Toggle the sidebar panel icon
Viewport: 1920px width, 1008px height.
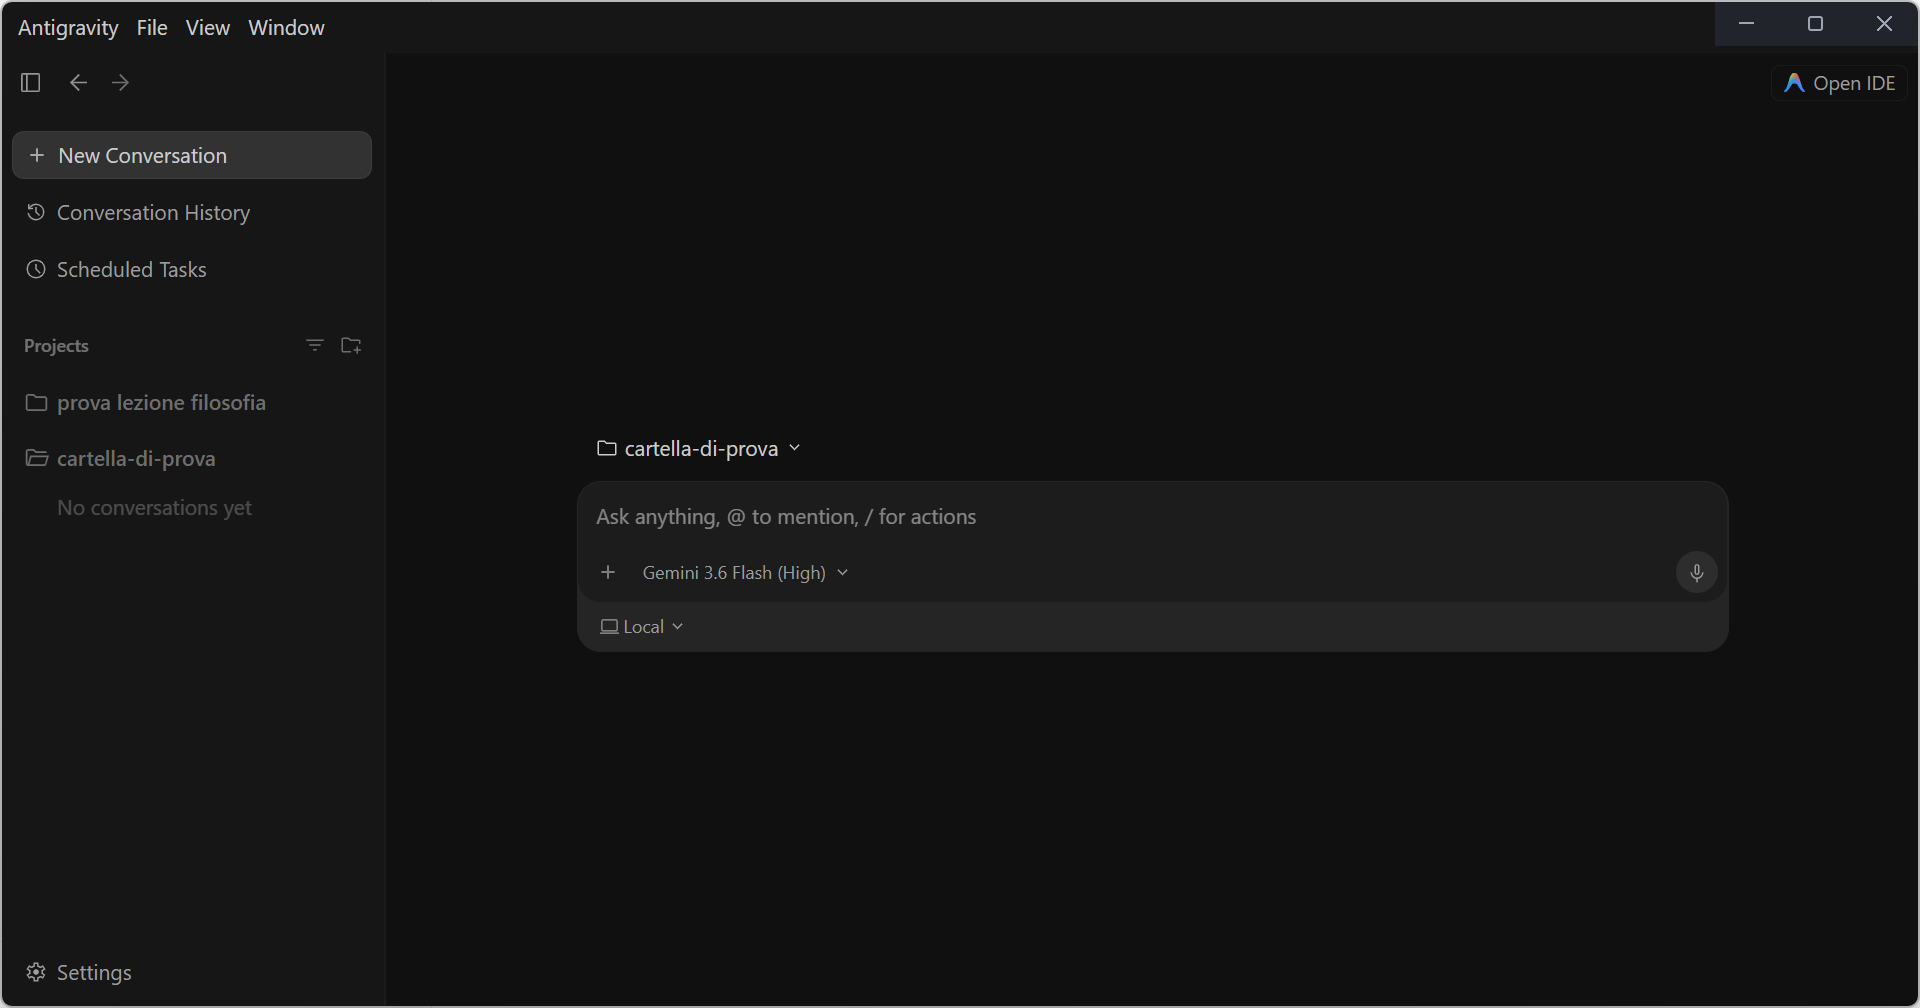pyautogui.click(x=31, y=82)
